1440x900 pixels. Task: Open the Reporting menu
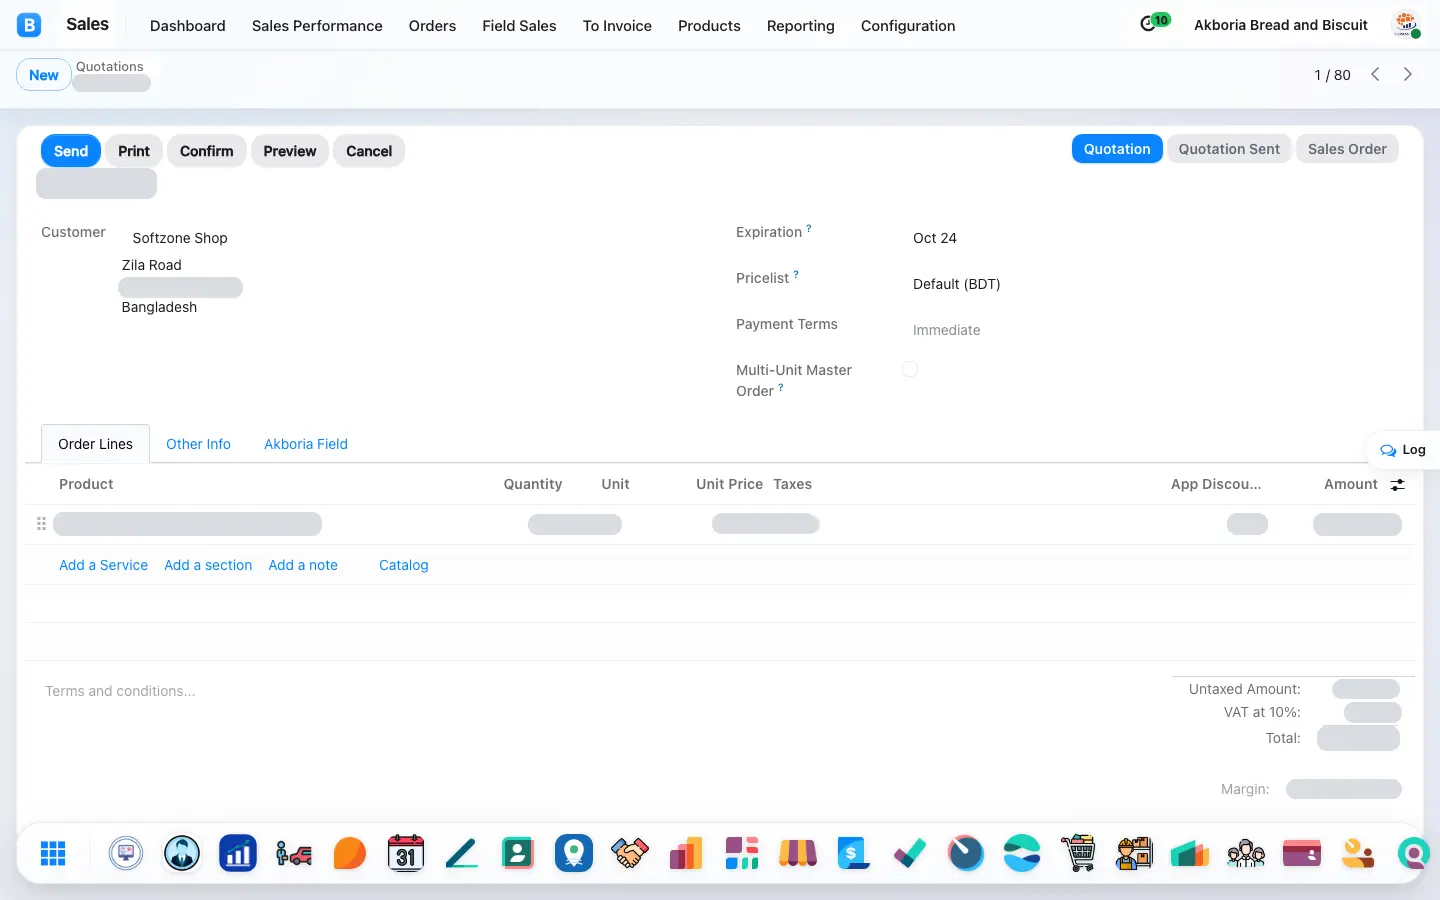800,26
